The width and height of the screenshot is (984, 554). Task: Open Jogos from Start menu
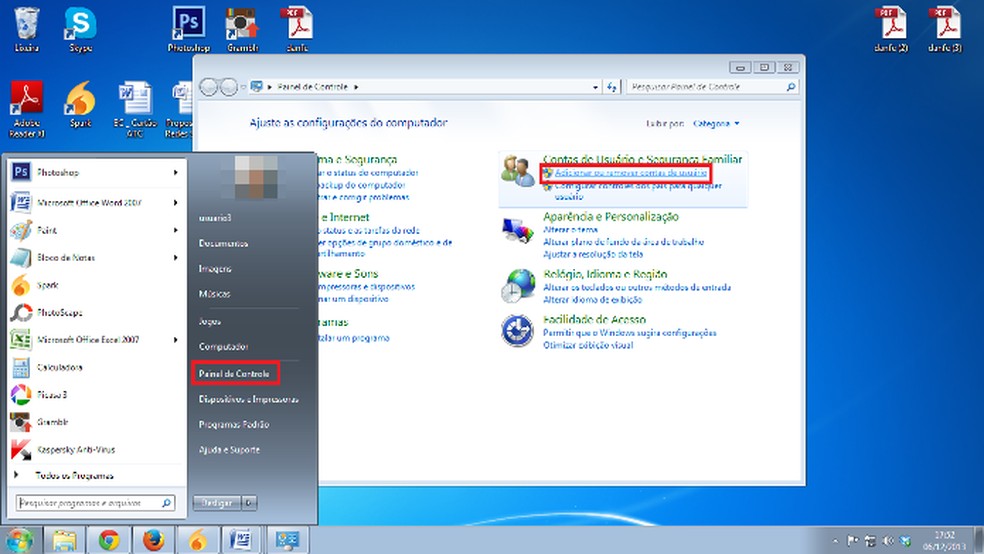tap(210, 321)
